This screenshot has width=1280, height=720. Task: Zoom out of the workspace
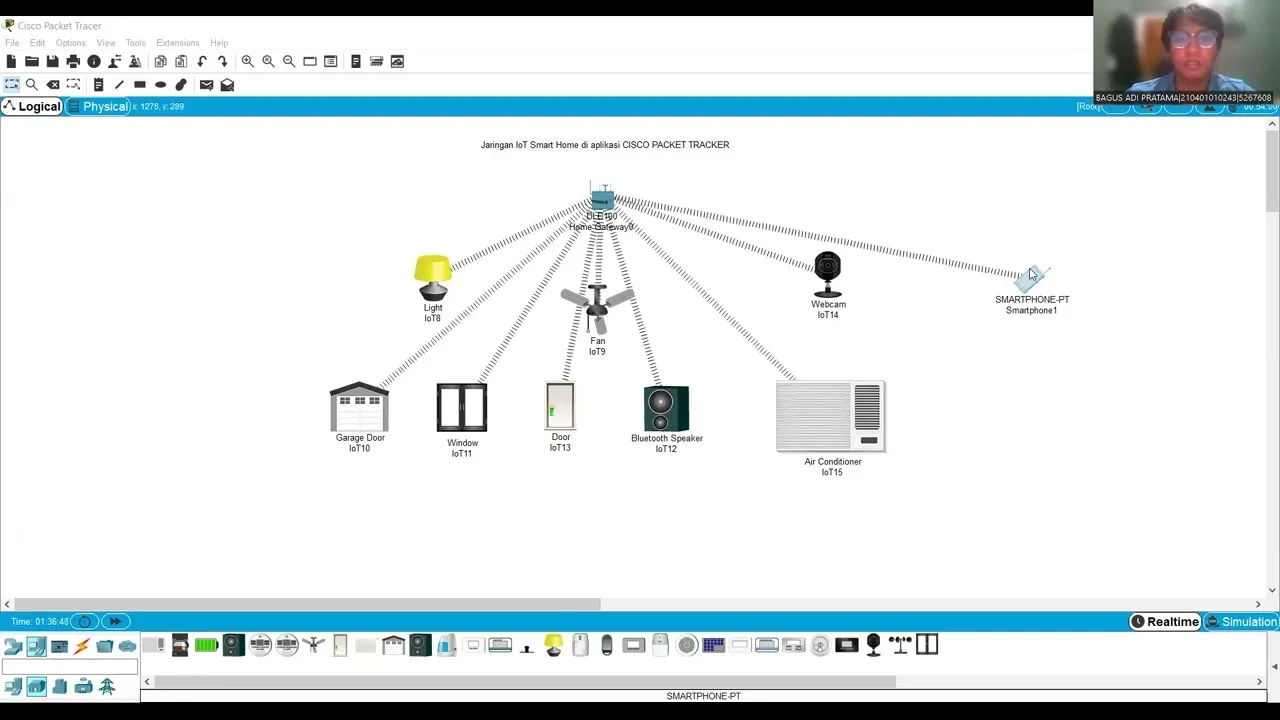289,62
